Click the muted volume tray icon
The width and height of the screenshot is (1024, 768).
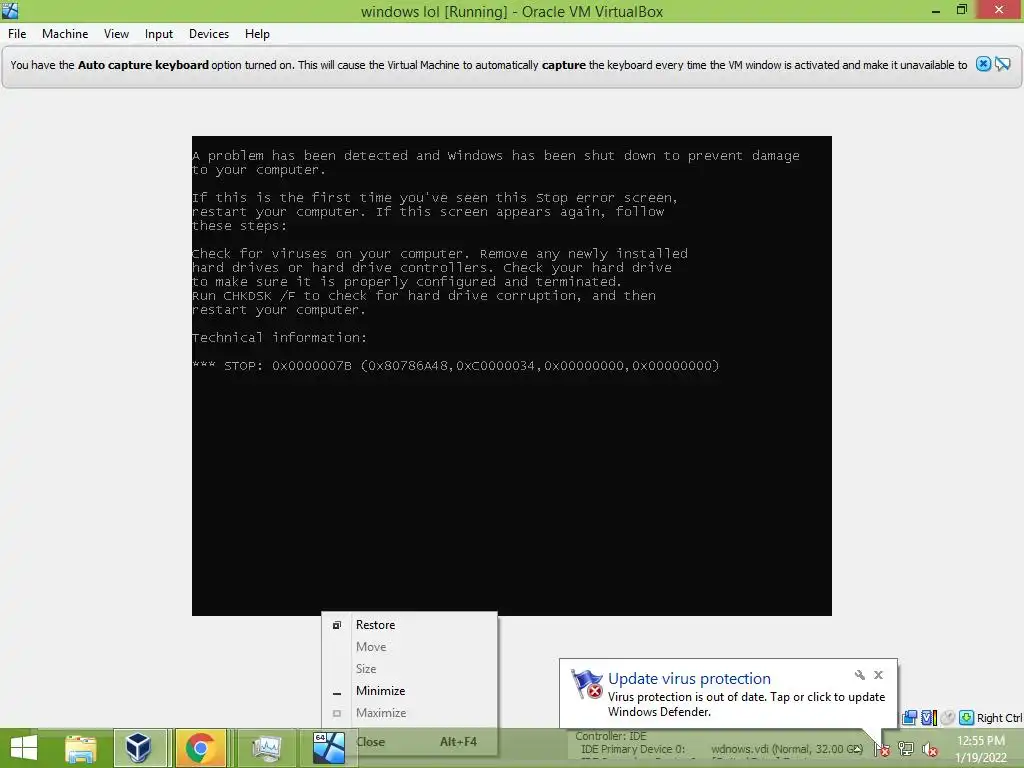[930, 748]
